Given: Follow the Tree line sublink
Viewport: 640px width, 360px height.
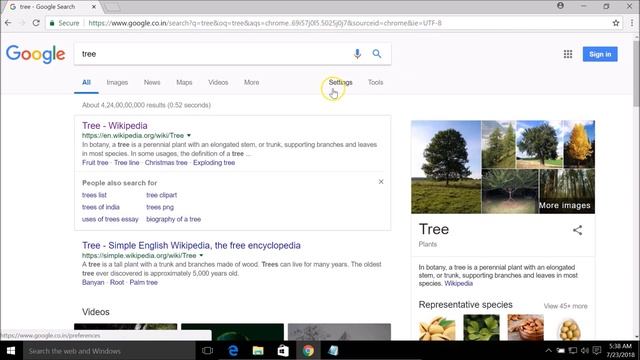Looking at the screenshot, I should click(127, 162).
